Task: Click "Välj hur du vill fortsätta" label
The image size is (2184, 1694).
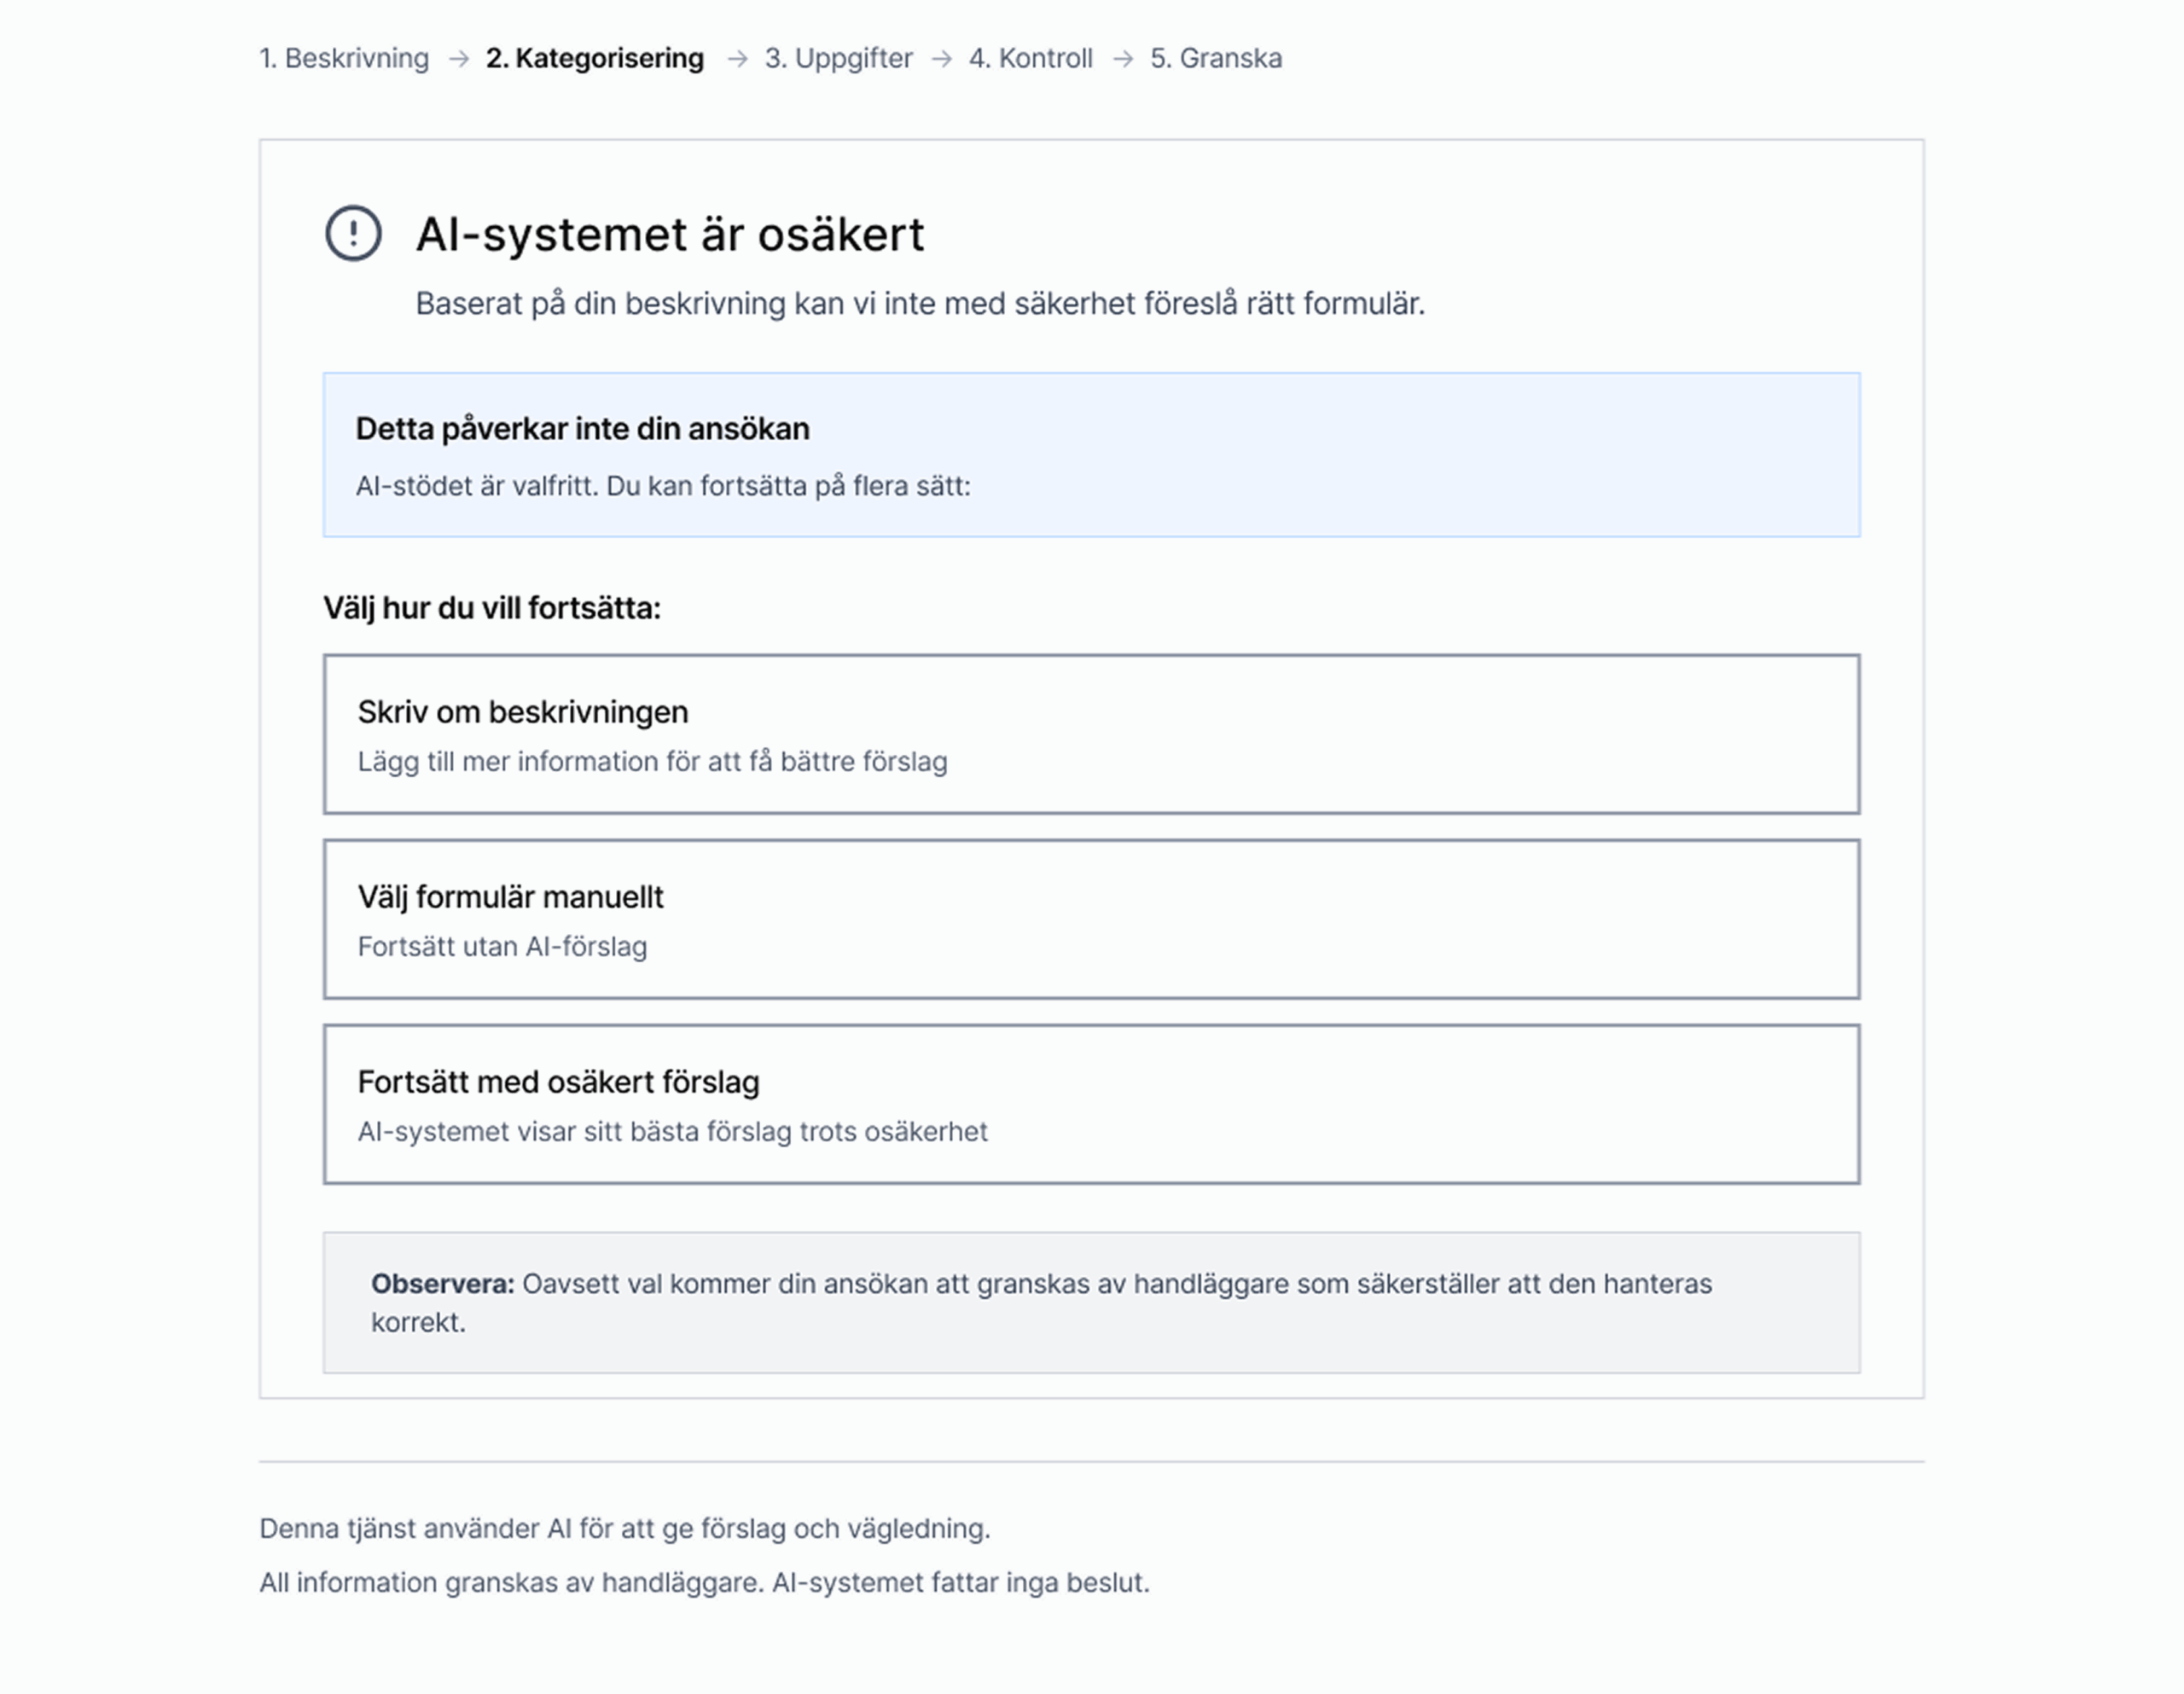Action: pos(492,608)
